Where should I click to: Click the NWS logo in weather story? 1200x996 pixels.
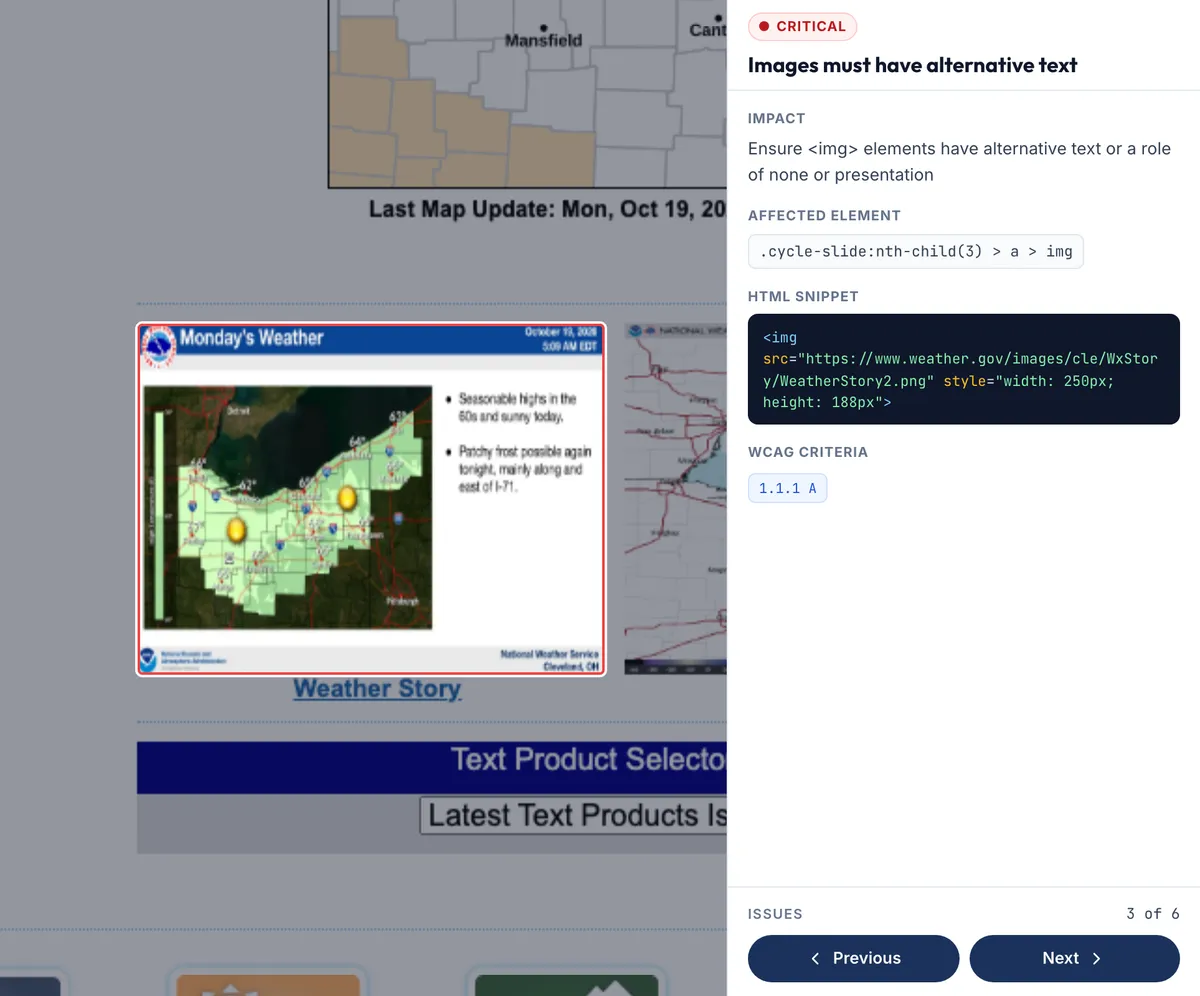159,348
